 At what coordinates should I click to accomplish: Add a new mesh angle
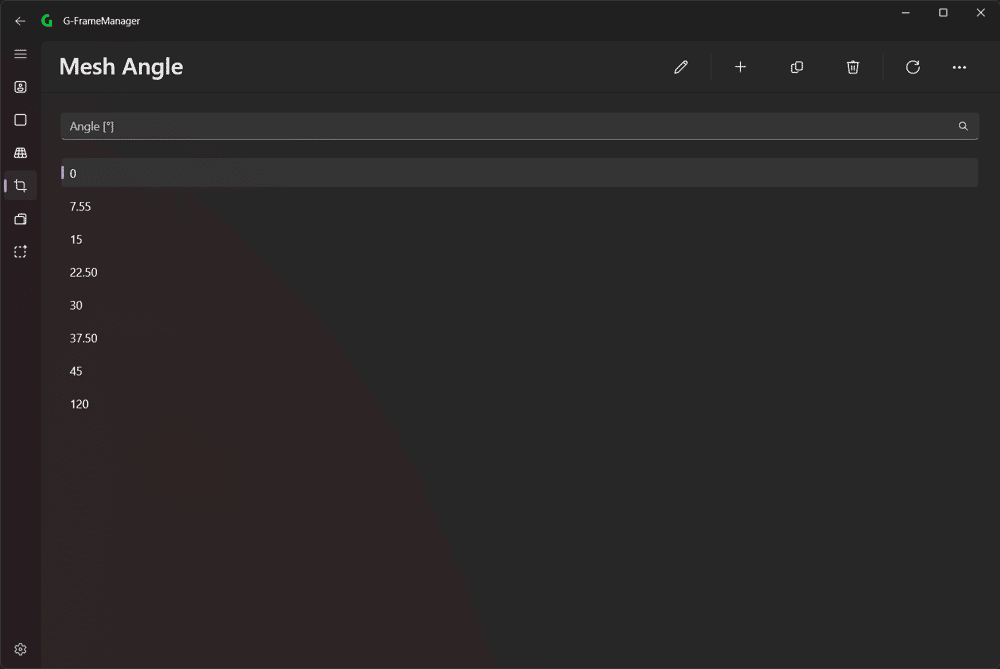point(740,67)
